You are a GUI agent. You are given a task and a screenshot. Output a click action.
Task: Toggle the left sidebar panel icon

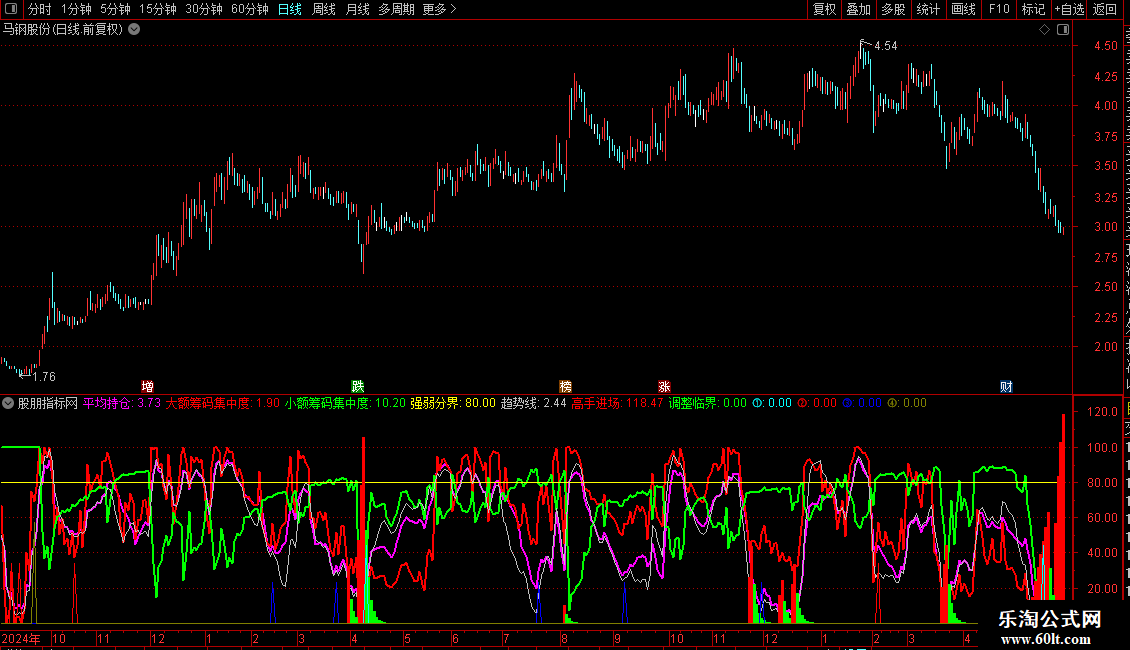pos(11,9)
